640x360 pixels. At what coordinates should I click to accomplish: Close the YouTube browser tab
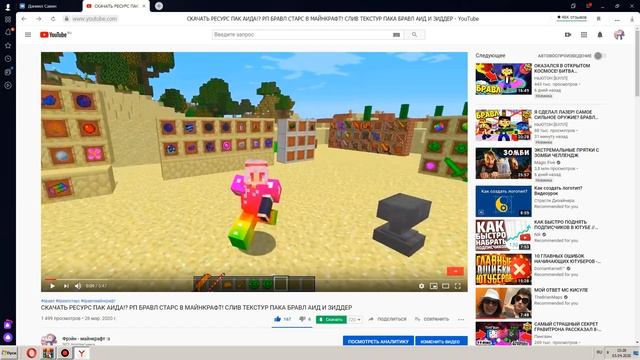click(144, 6)
